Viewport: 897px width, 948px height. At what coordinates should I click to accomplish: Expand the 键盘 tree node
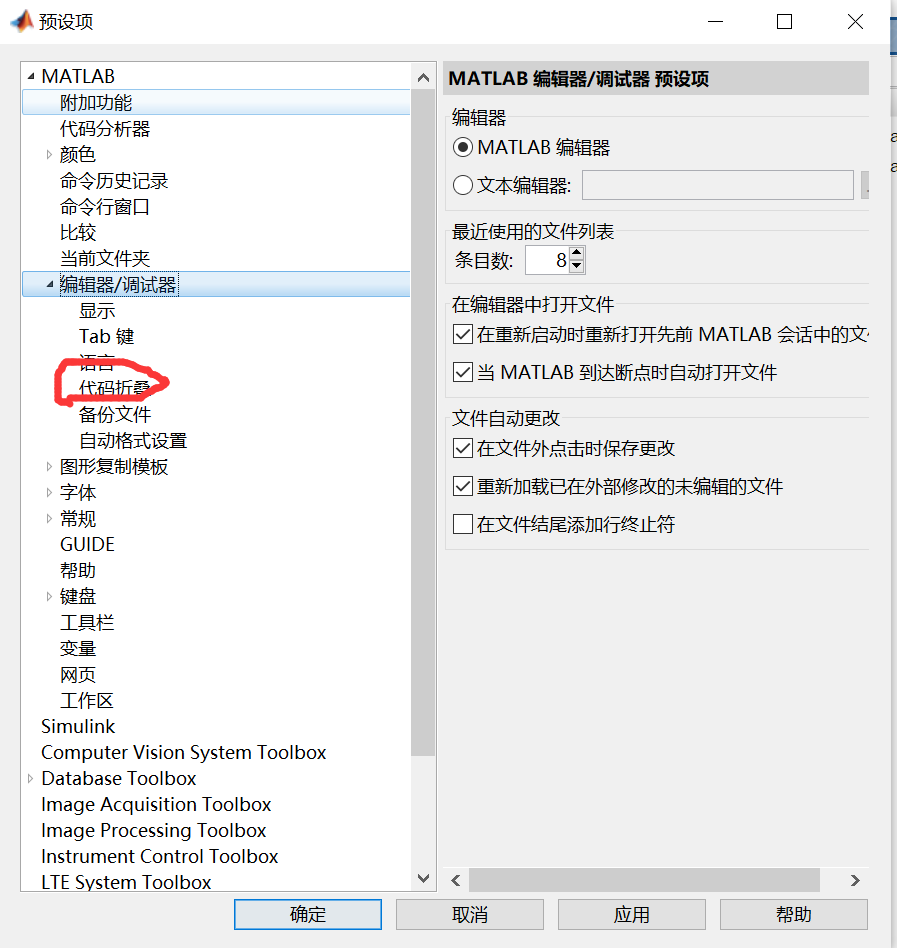click(x=49, y=597)
